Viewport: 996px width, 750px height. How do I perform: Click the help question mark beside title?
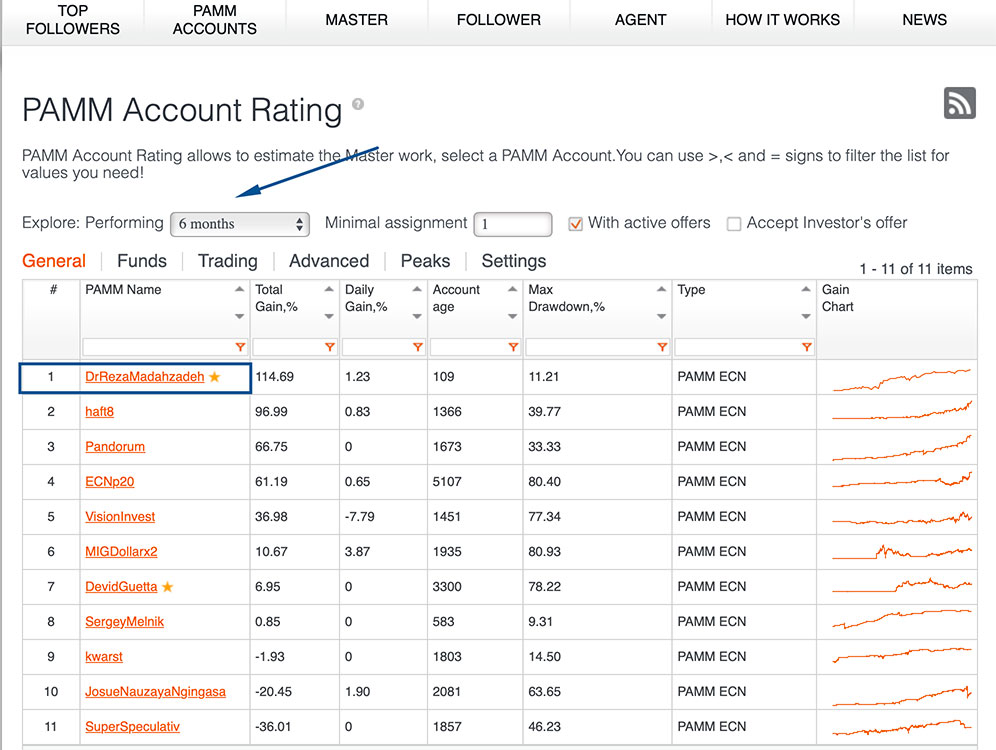pos(358,104)
